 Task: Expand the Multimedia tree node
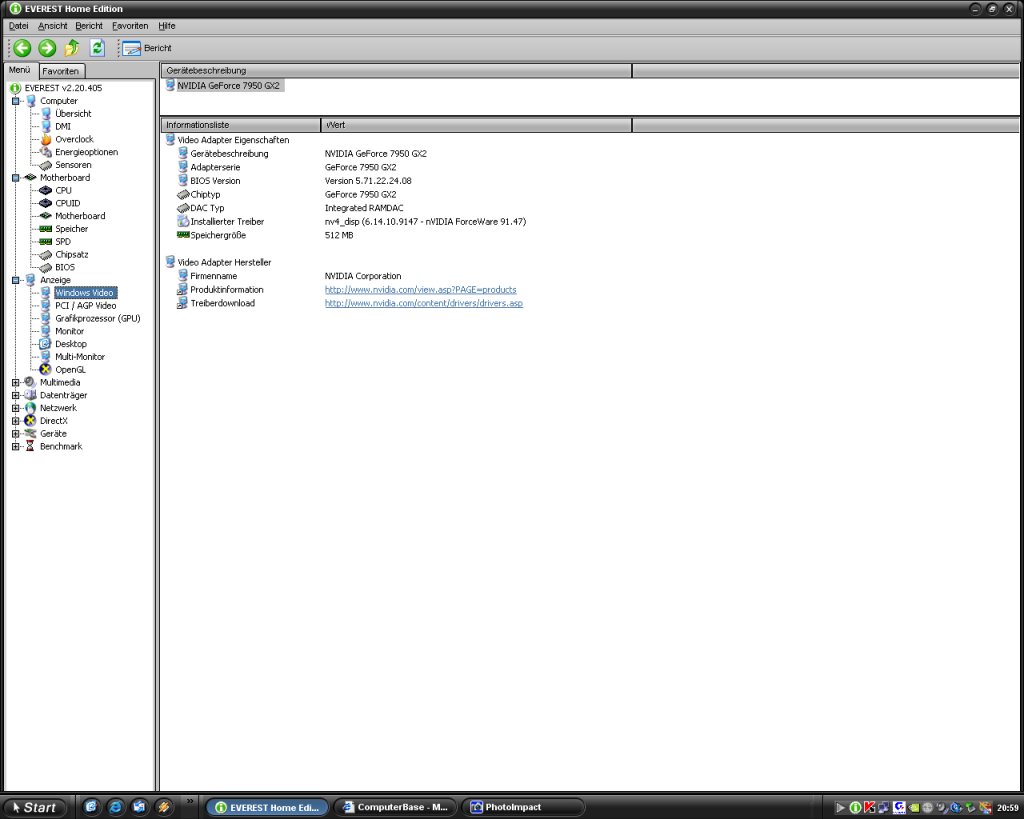pyautogui.click(x=16, y=383)
